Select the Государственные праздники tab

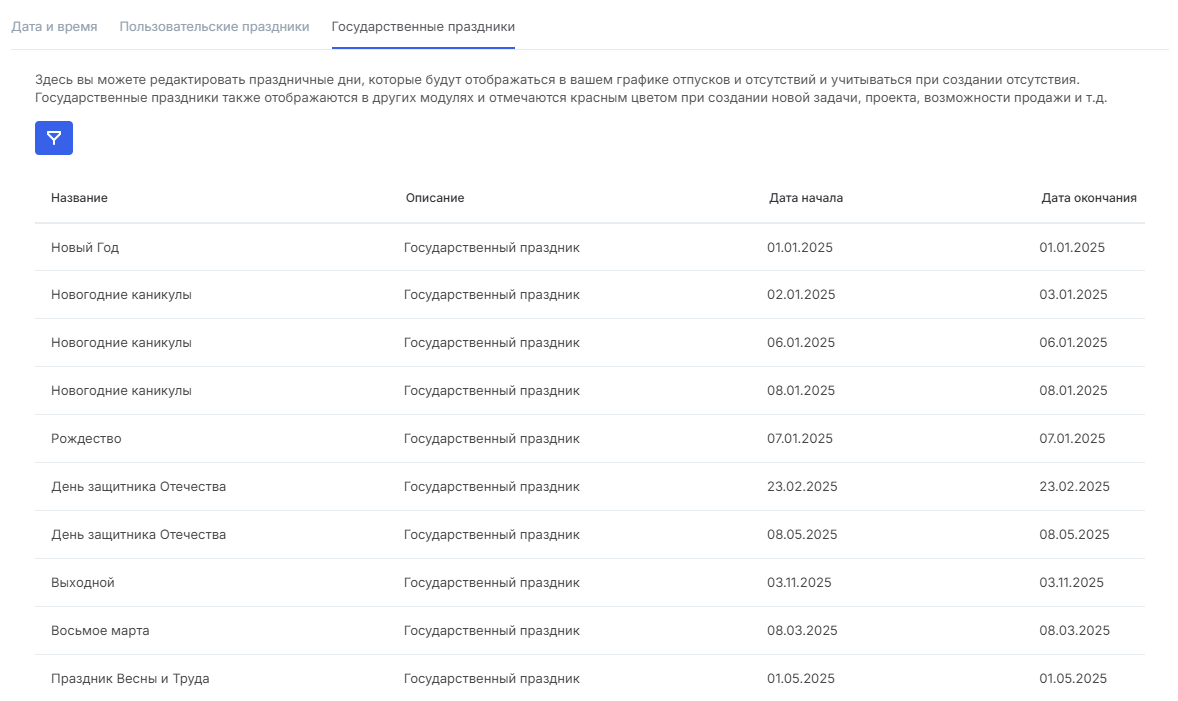click(x=423, y=26)
